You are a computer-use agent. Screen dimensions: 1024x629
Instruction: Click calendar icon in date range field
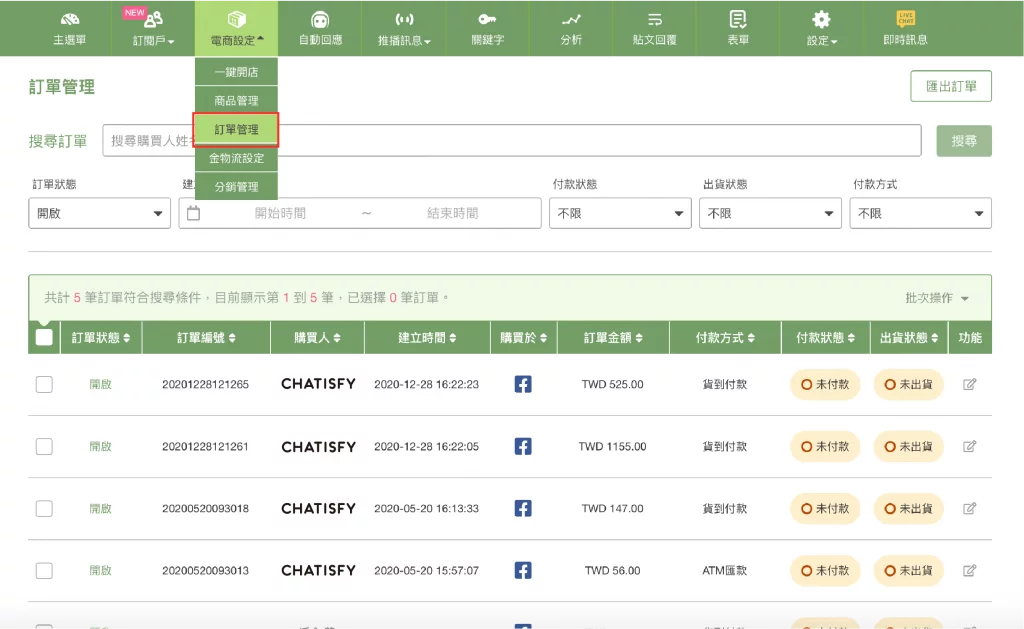click(x=193, y=213)
